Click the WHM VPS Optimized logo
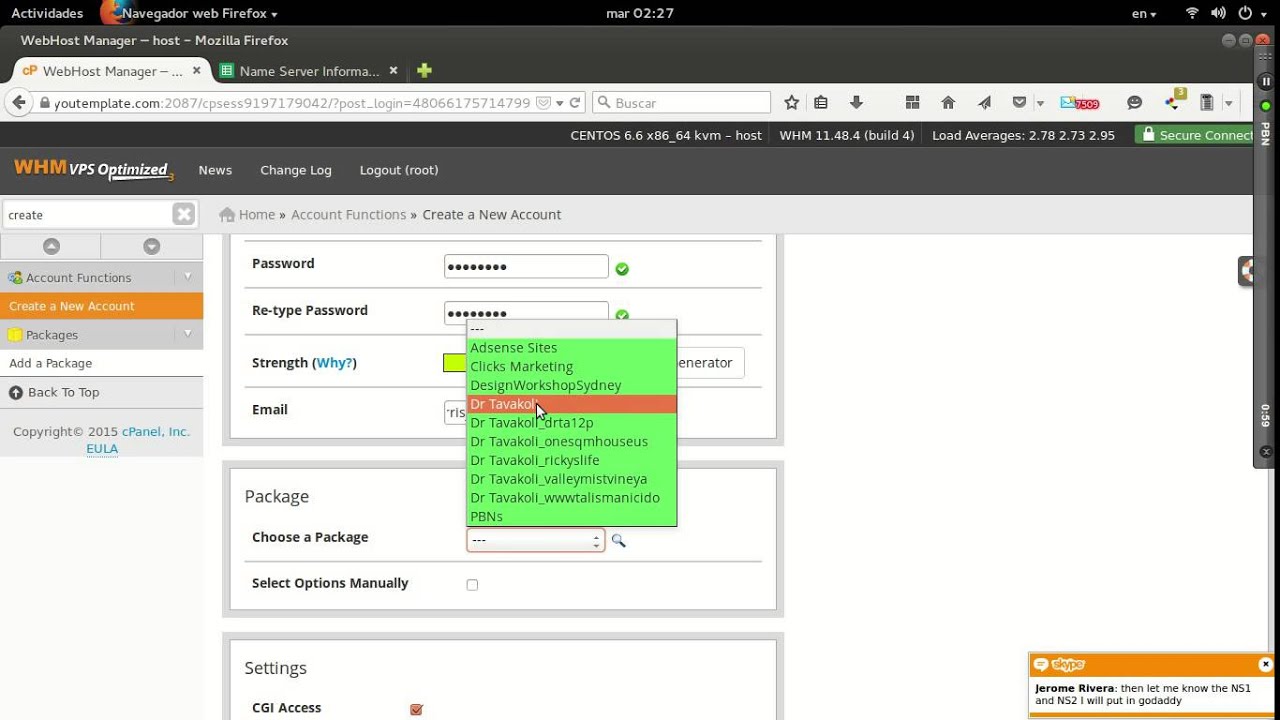 [93, 170]
